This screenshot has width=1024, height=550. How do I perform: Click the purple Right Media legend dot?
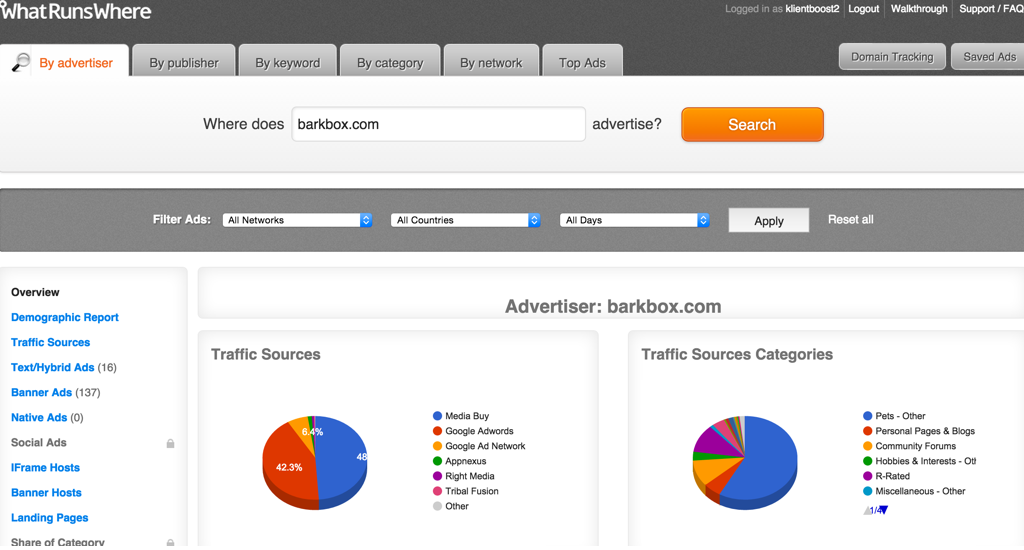(x=438, y=476)
